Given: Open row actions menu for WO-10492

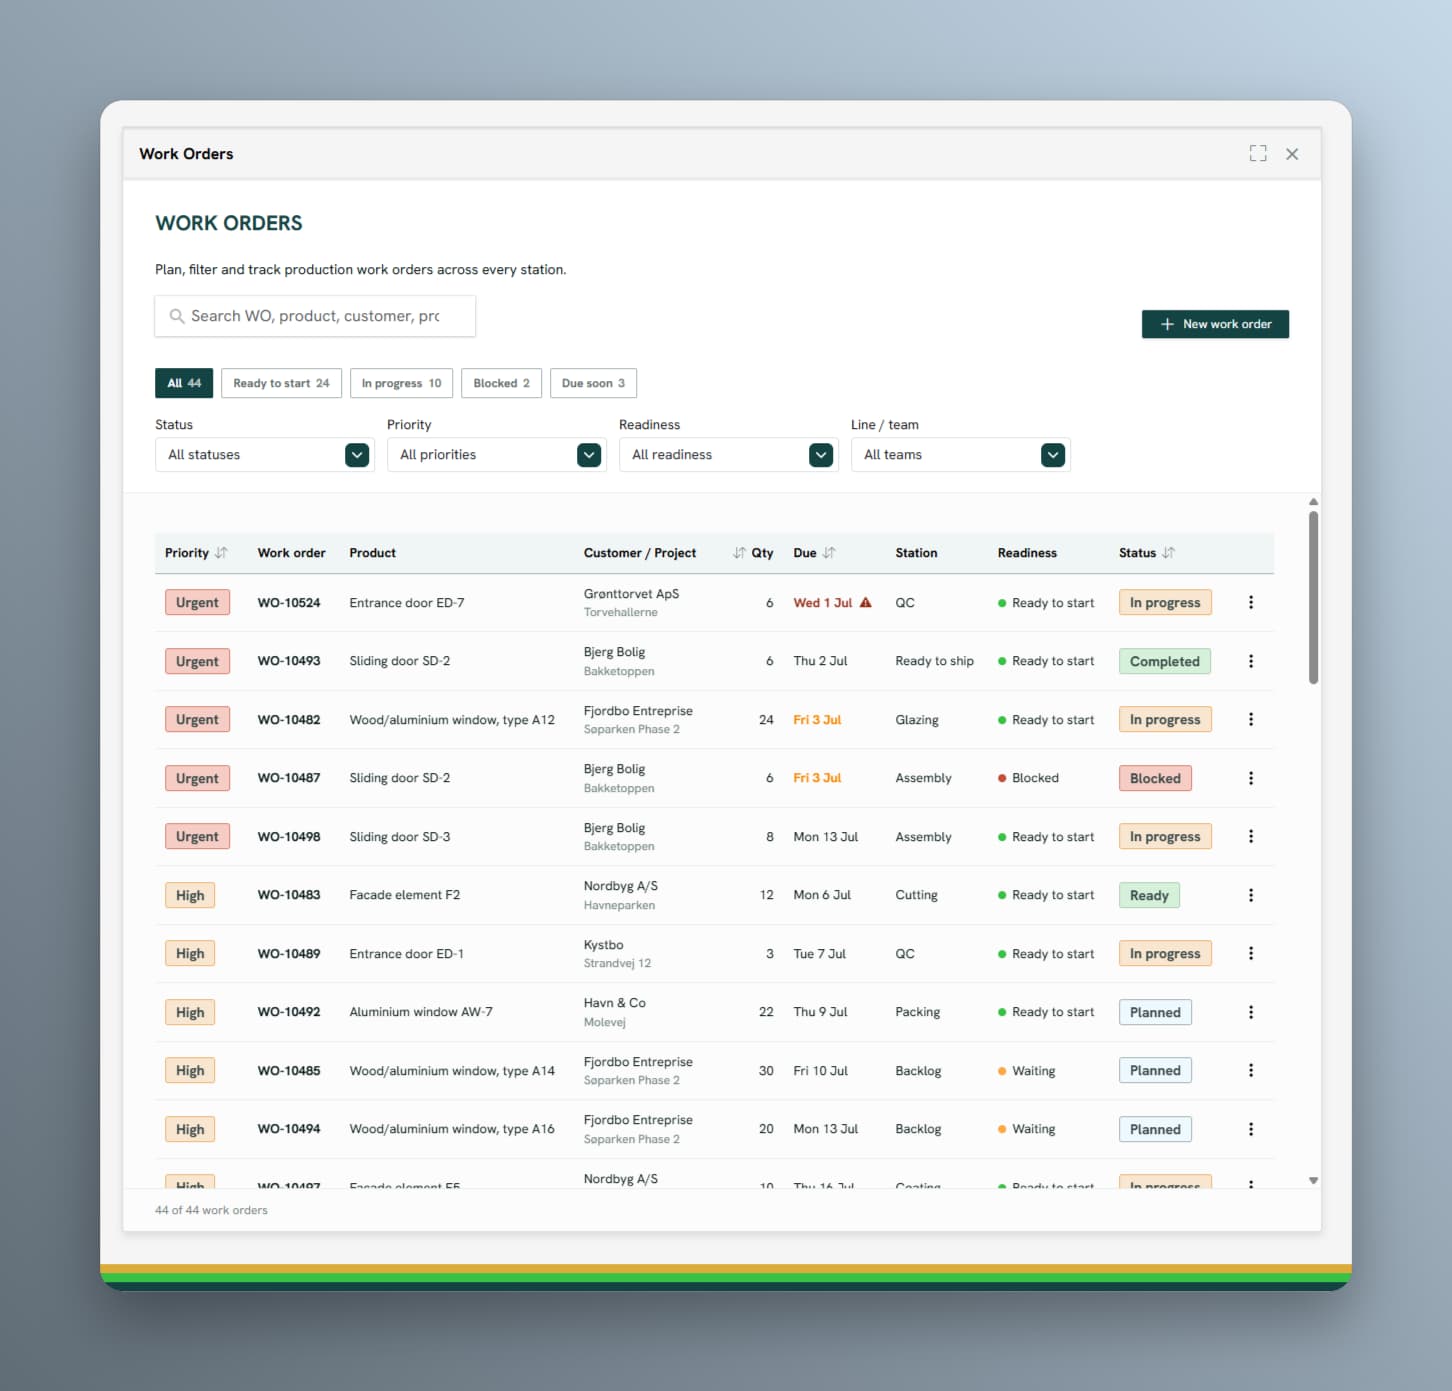Looking at the screenshot, I should [x=1250, y=1012].
